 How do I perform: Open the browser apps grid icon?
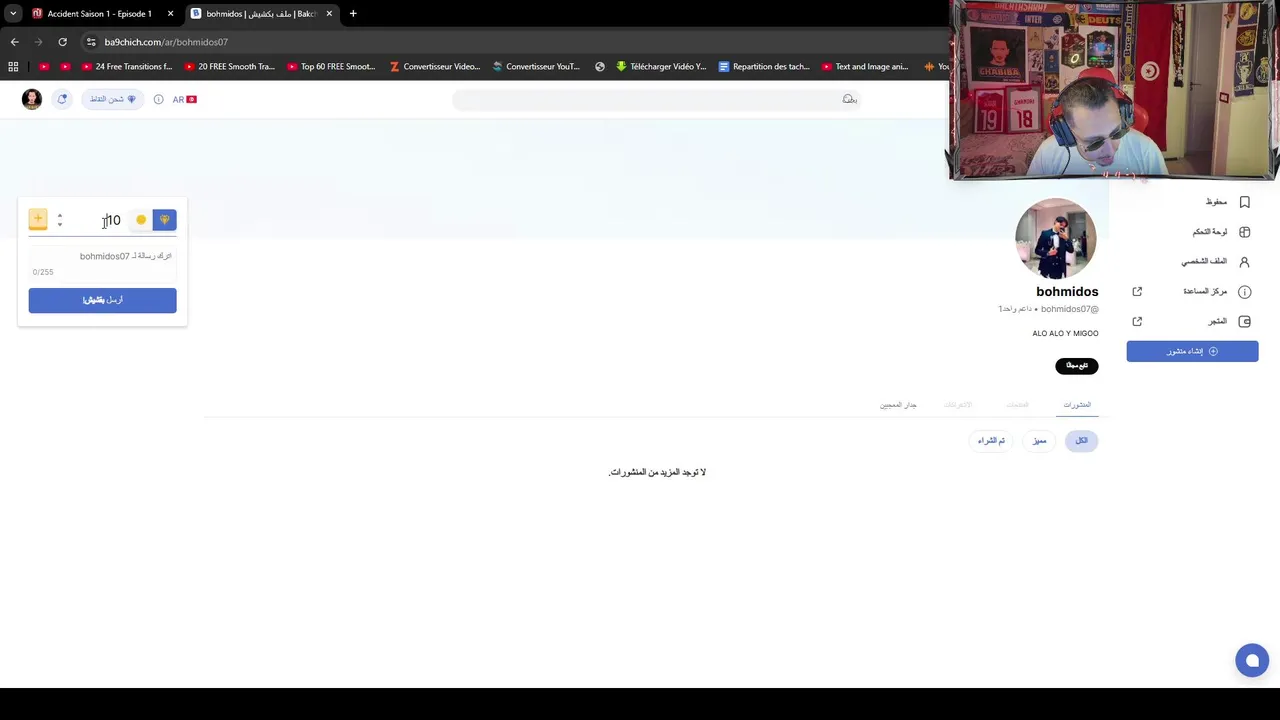13,67
